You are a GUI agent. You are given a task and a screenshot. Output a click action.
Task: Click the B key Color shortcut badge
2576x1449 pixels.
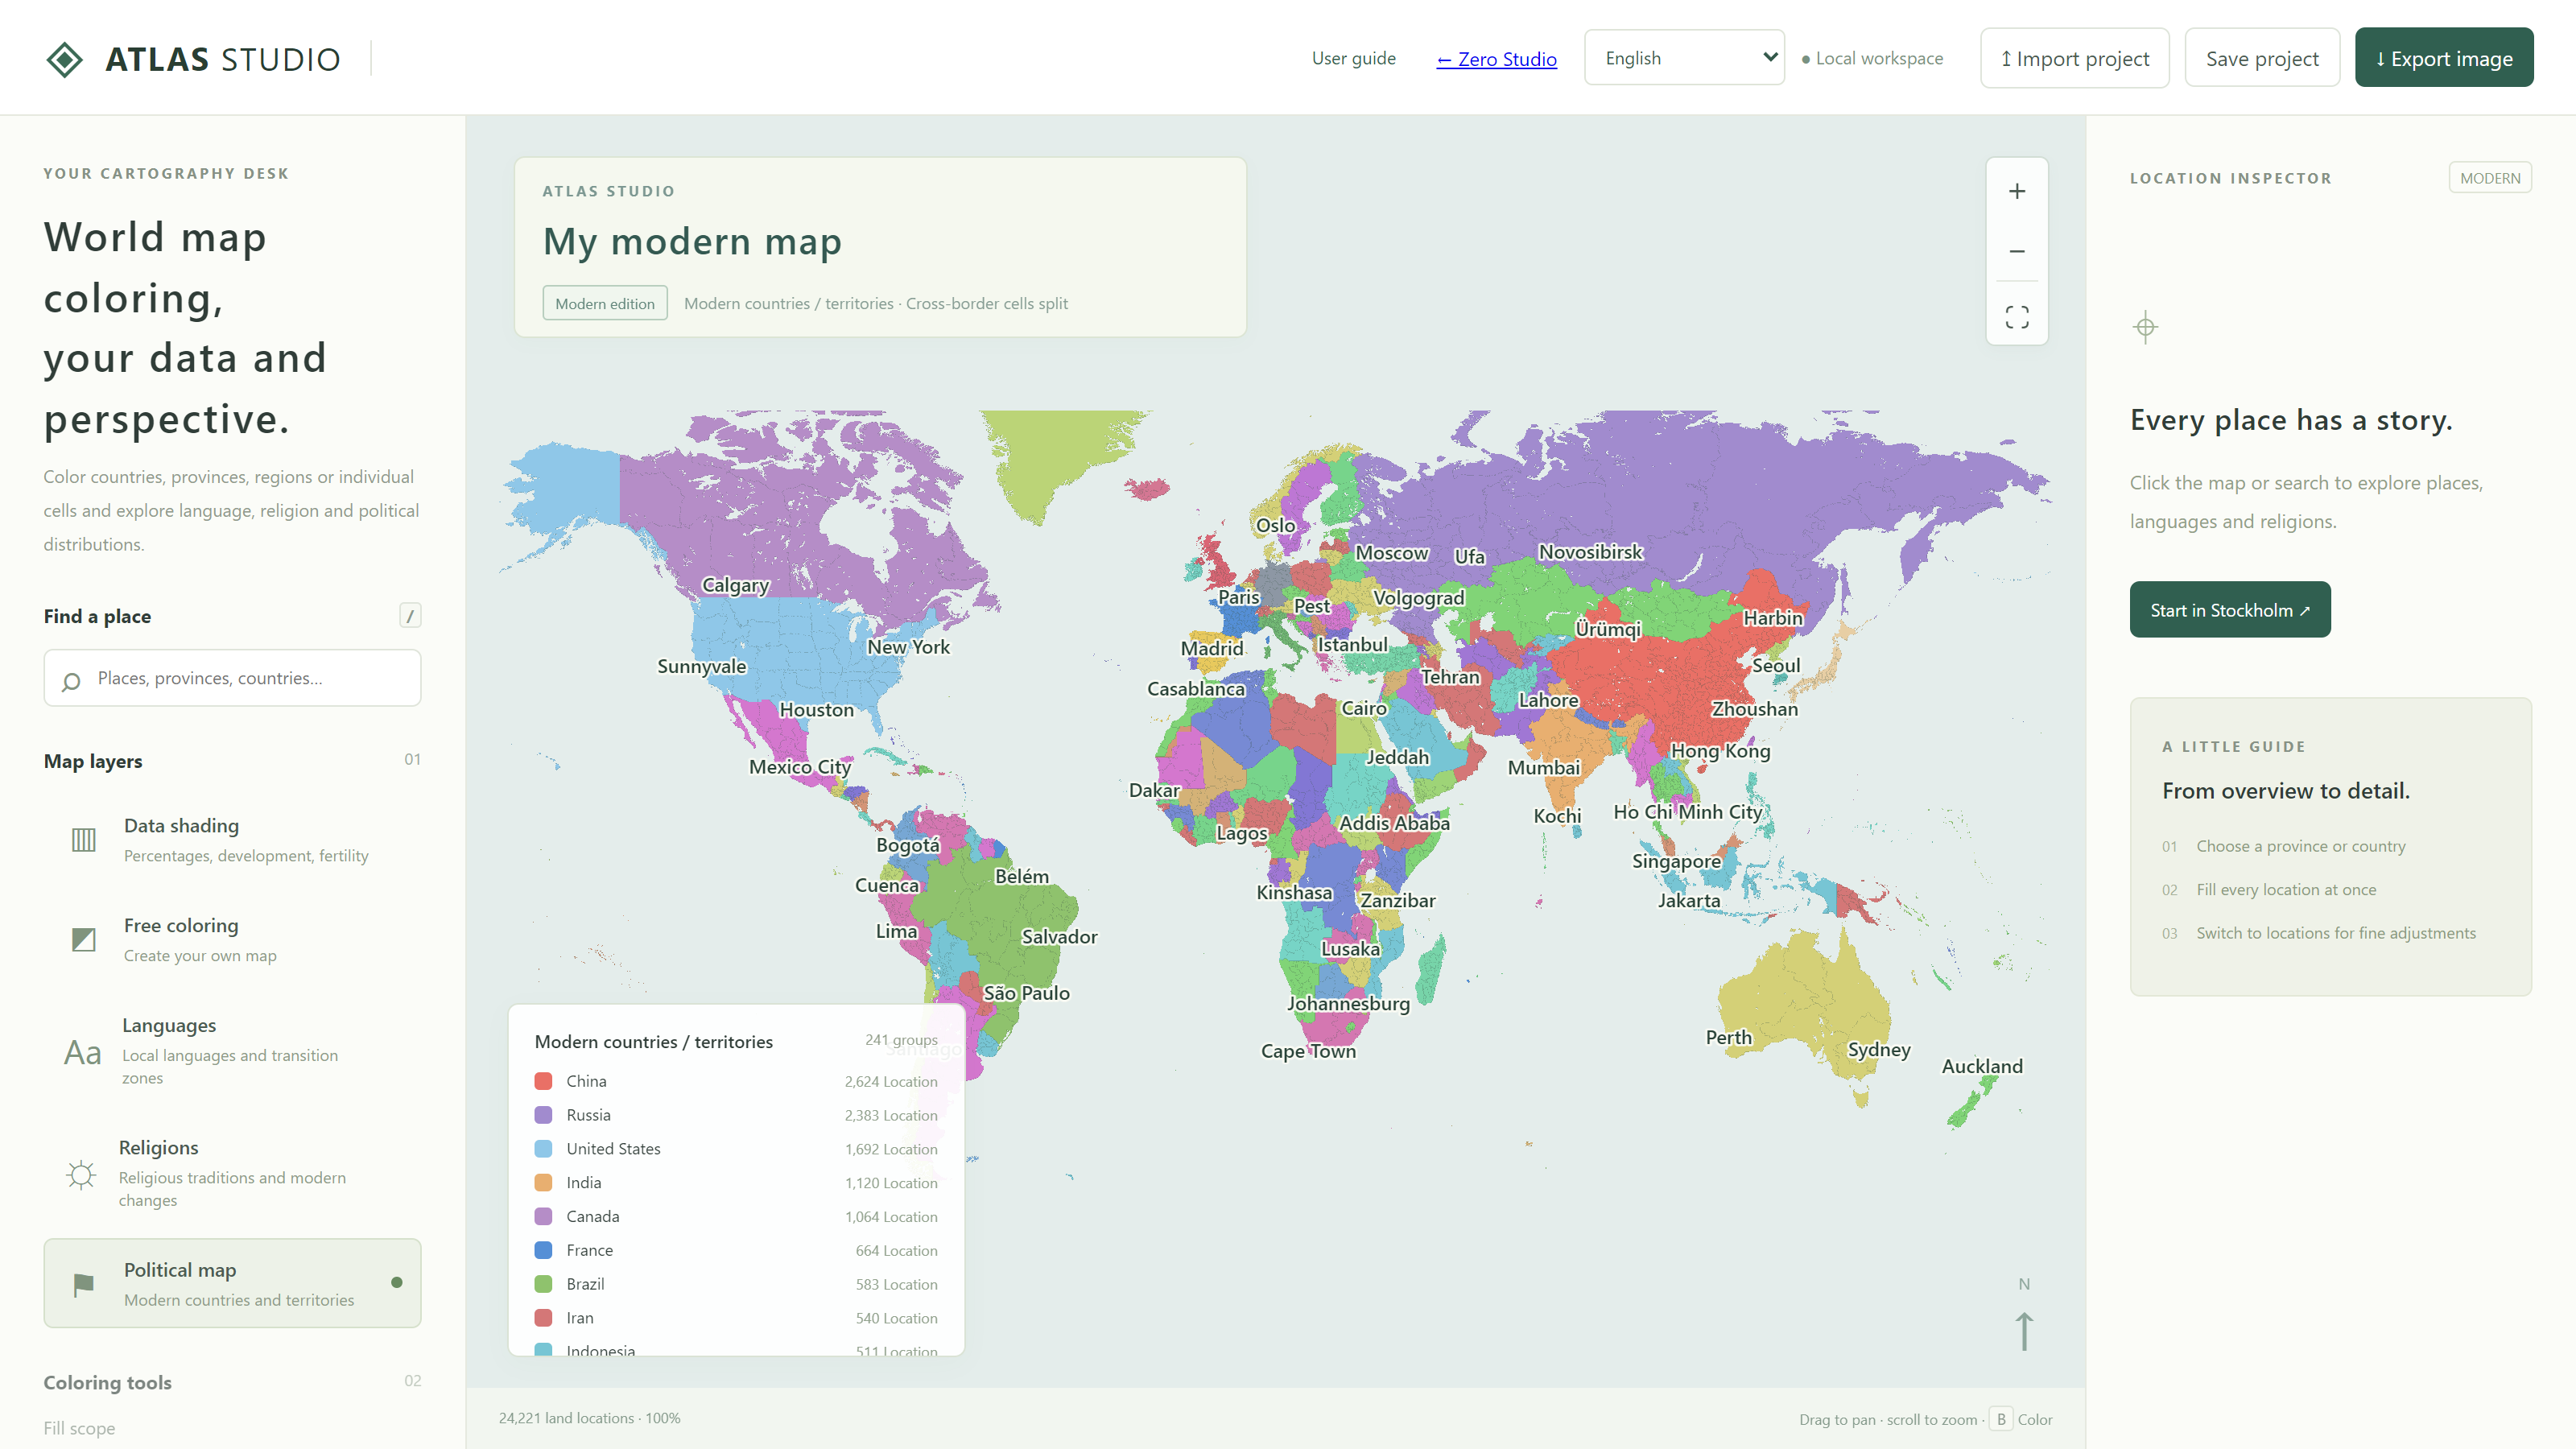(2001, 1419)
